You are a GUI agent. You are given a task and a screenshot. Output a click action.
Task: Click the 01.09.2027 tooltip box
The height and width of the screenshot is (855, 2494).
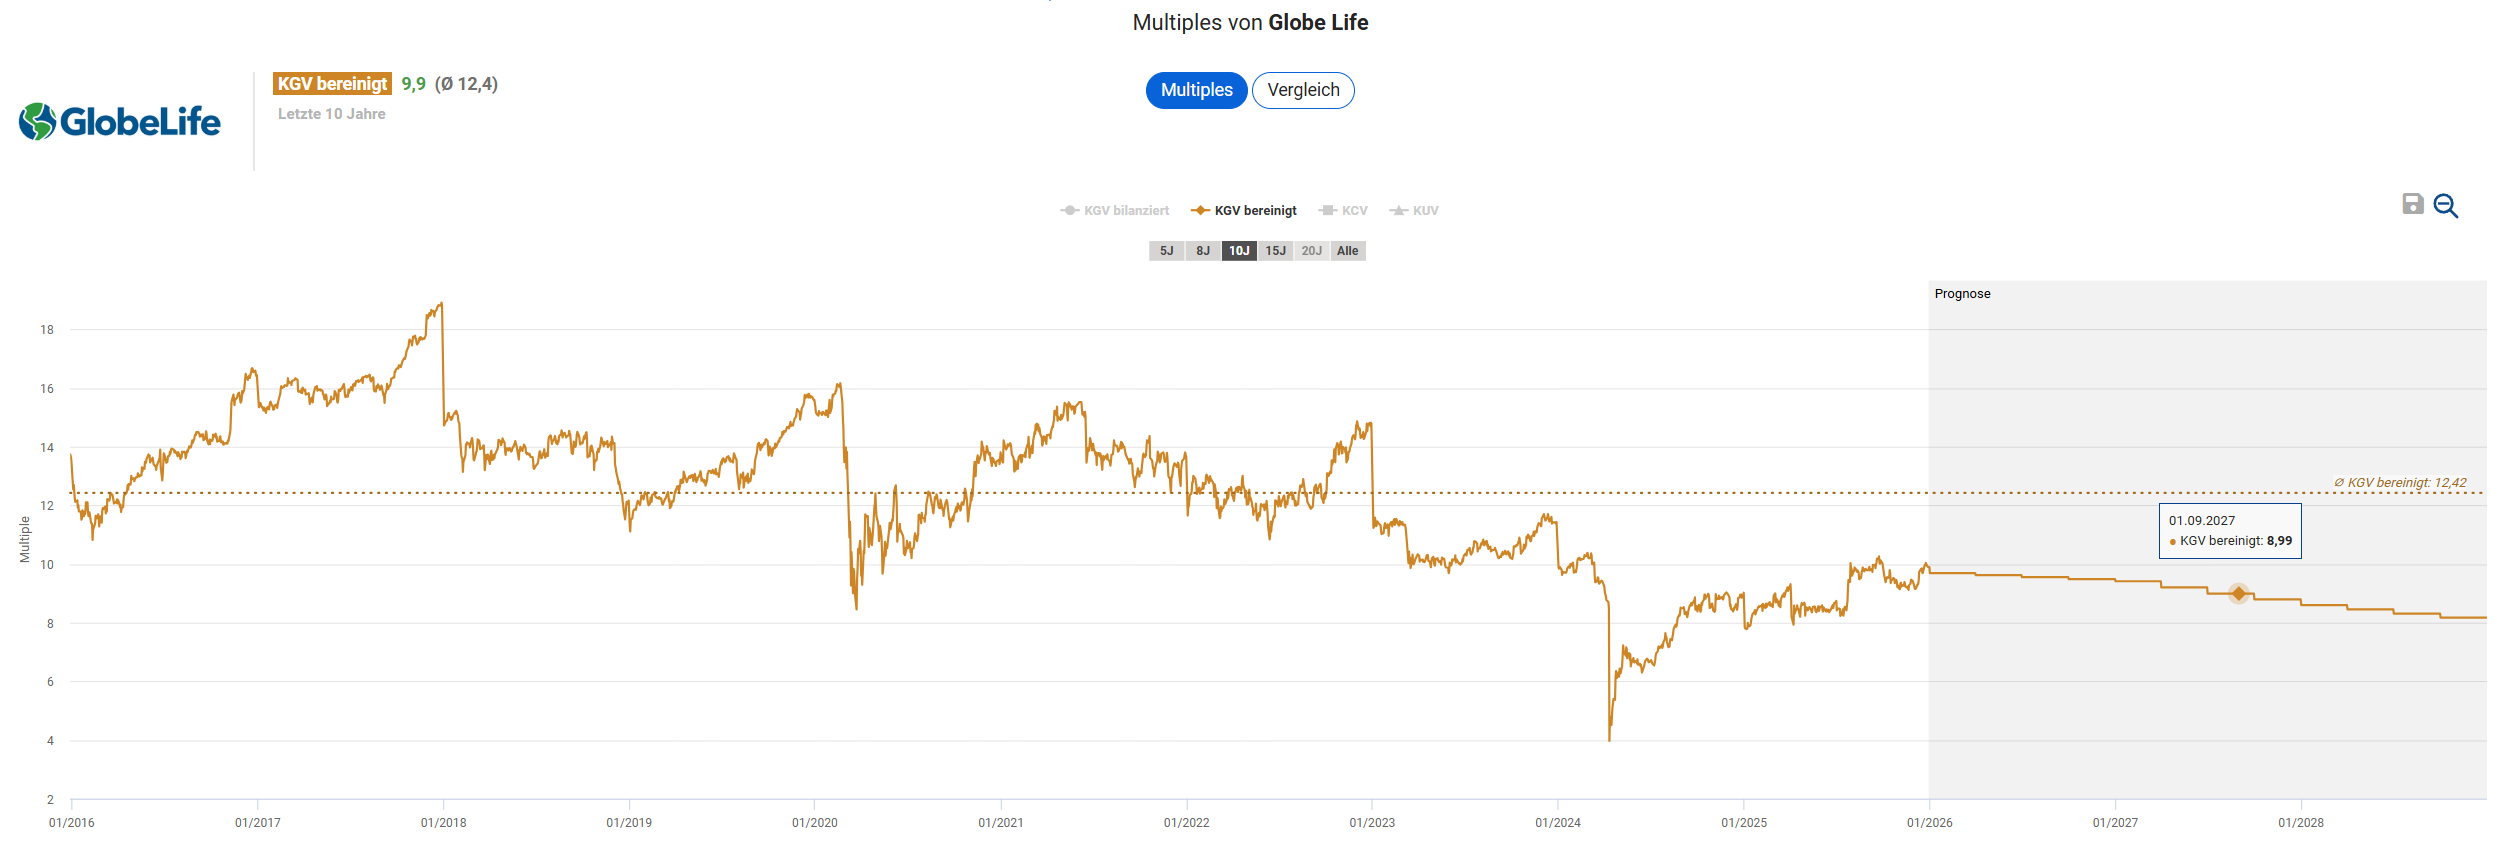[2229, 531]
